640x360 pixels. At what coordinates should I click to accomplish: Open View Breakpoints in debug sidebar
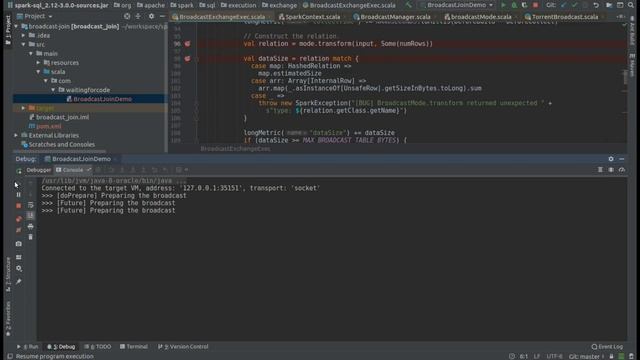(x=18, y=219)
